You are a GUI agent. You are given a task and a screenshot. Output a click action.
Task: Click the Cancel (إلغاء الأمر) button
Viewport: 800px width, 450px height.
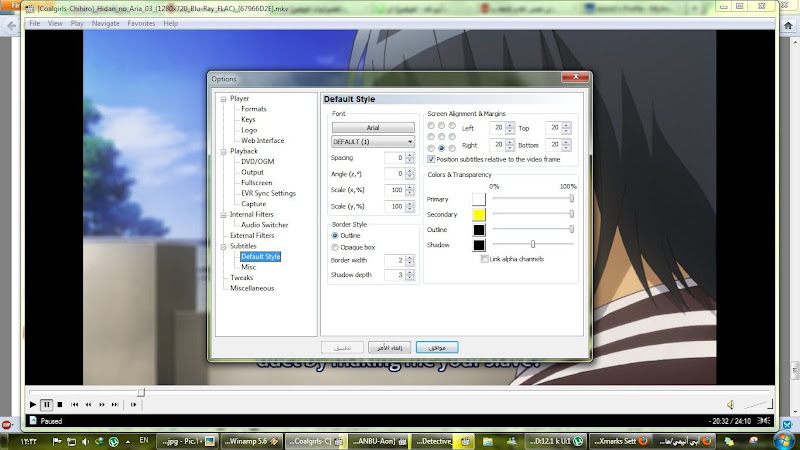(x=389, y=347)
